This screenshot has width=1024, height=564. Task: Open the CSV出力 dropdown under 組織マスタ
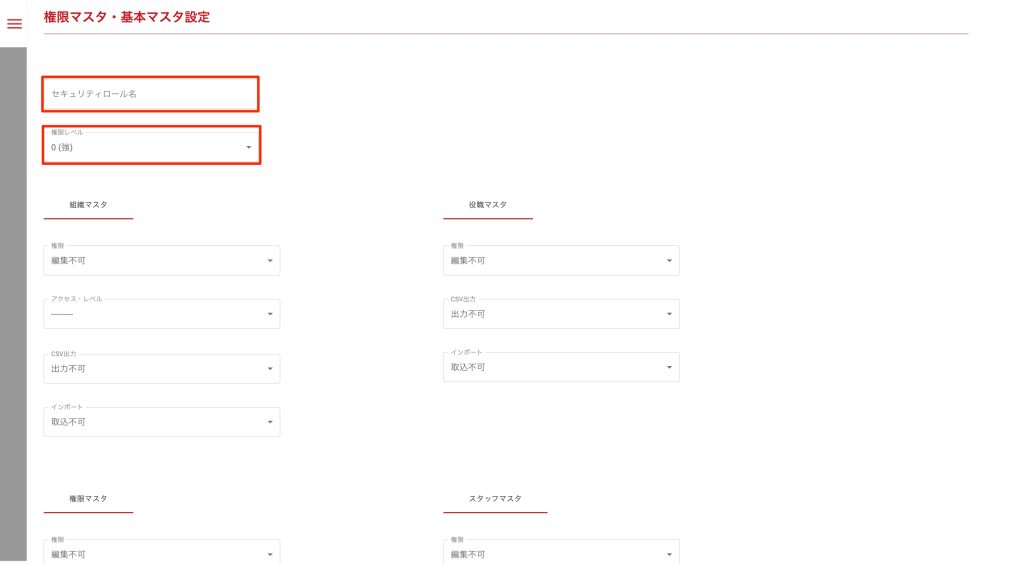pos(161,368)
